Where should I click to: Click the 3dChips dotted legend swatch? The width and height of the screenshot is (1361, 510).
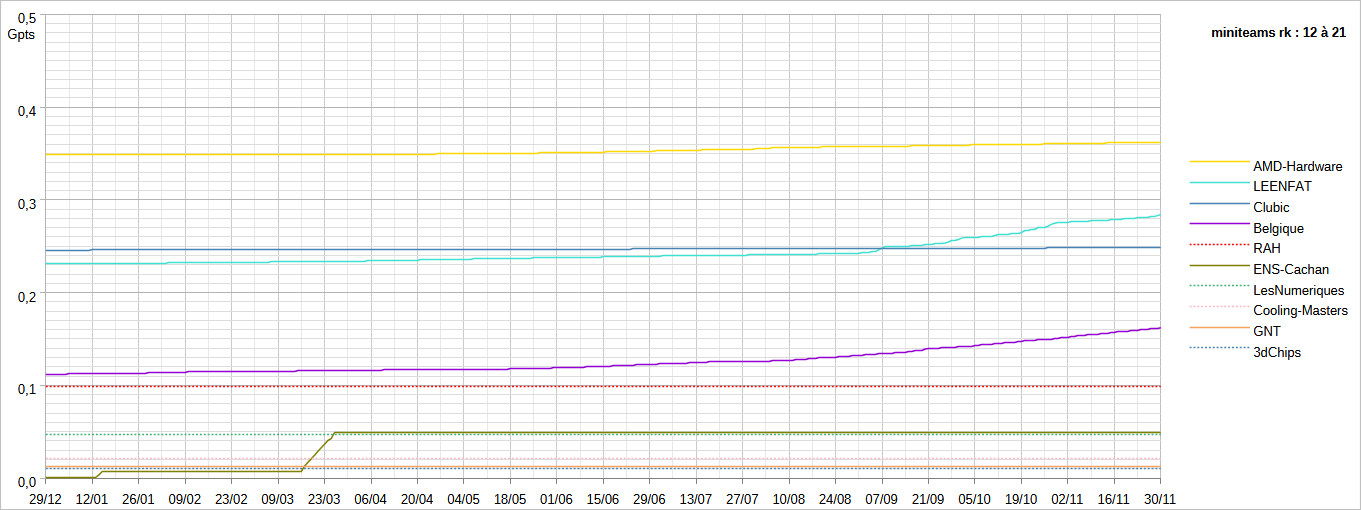[1218, 347]
